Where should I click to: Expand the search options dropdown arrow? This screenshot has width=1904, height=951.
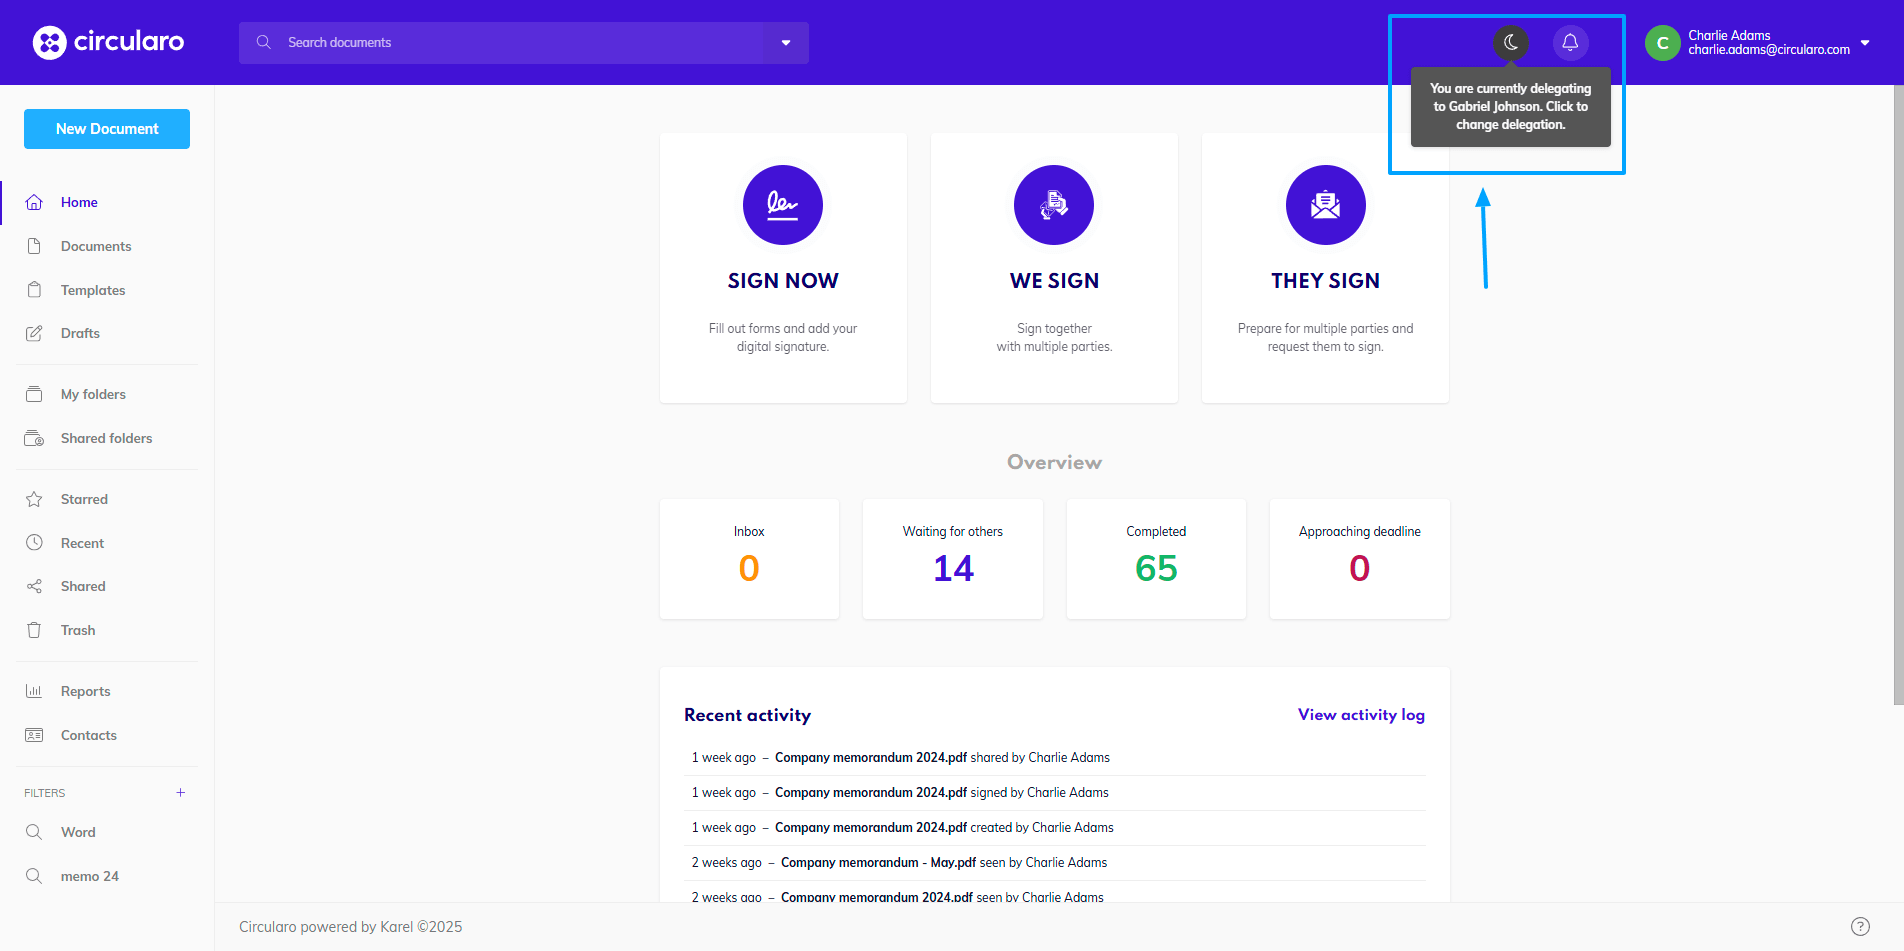786,43
